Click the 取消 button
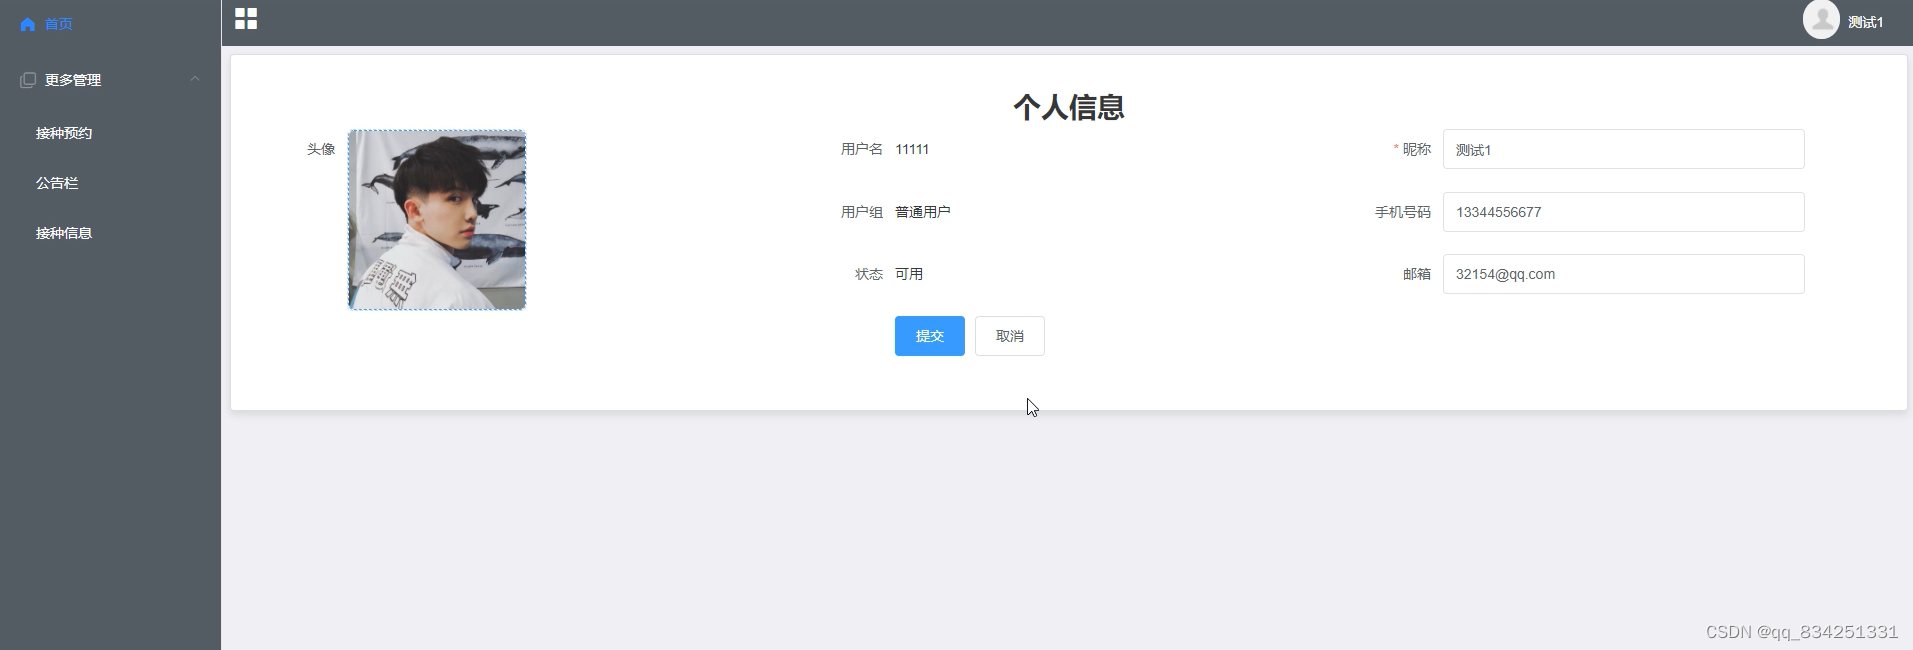Viewport: 1913px width, 650px height. coord(1009,336)
